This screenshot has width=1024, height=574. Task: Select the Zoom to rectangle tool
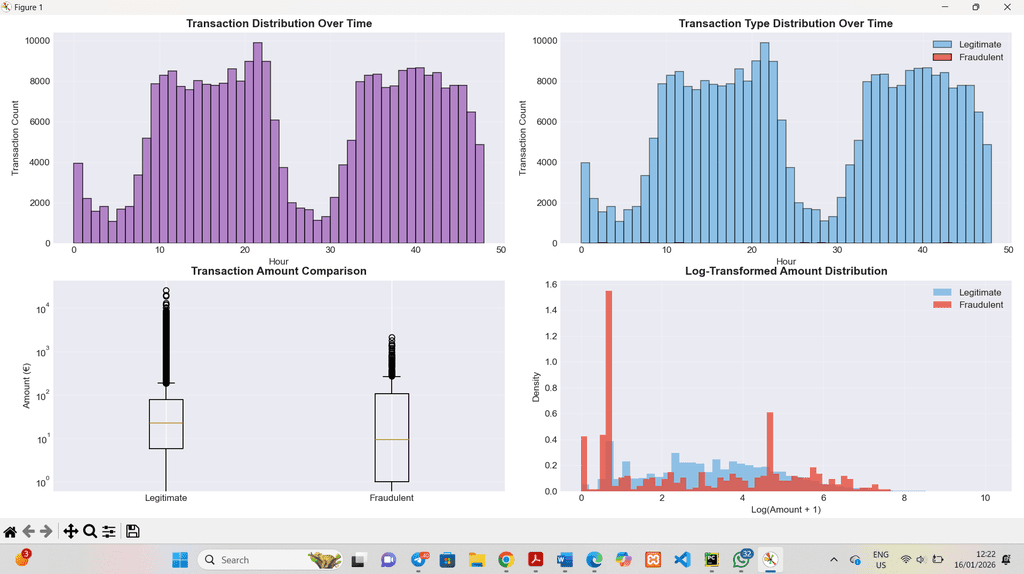pos(90,532)
